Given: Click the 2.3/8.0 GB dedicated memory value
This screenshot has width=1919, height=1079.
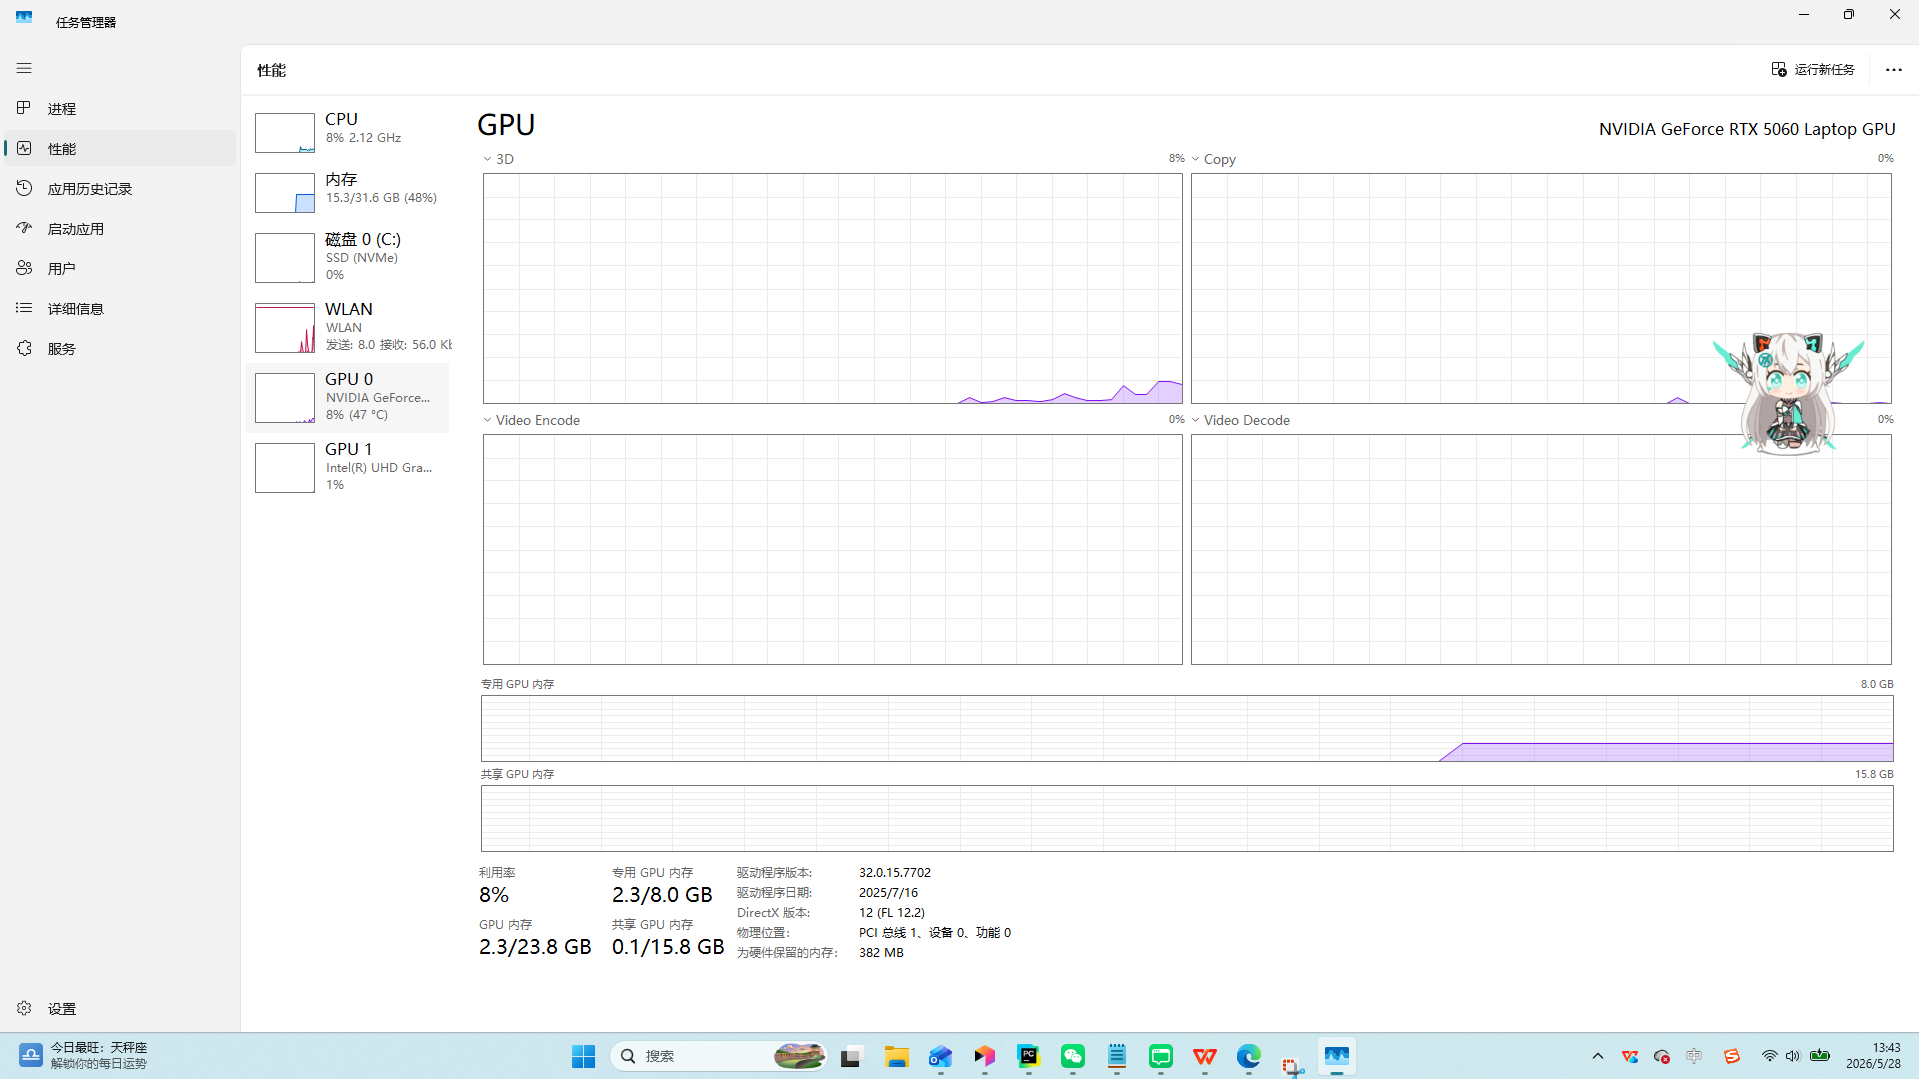Looking at the screenshot, I should pos(662,895).
